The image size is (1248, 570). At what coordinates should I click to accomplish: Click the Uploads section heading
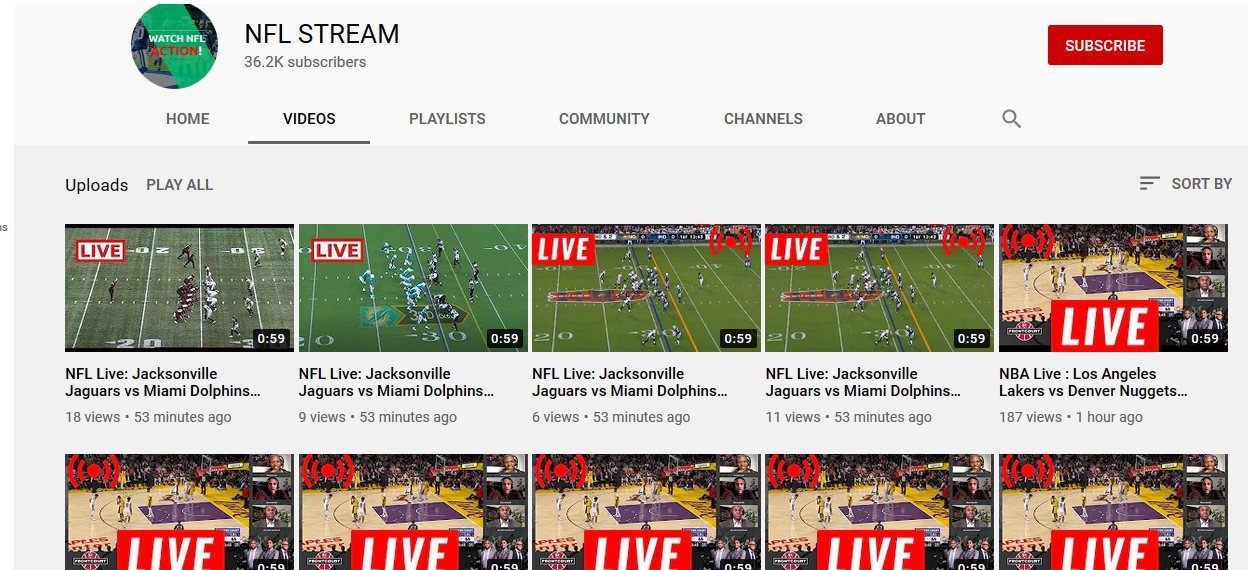tap(97, 185)
